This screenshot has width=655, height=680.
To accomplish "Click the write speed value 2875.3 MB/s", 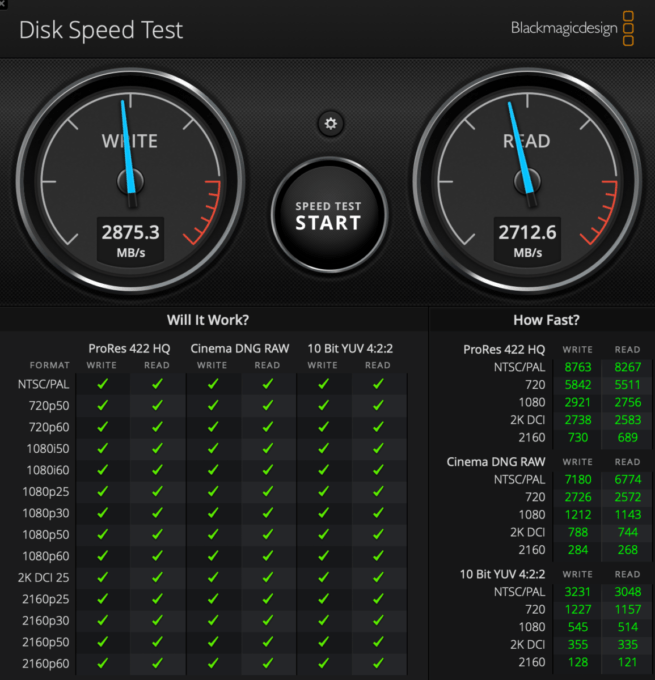I will tap(131, 240).
